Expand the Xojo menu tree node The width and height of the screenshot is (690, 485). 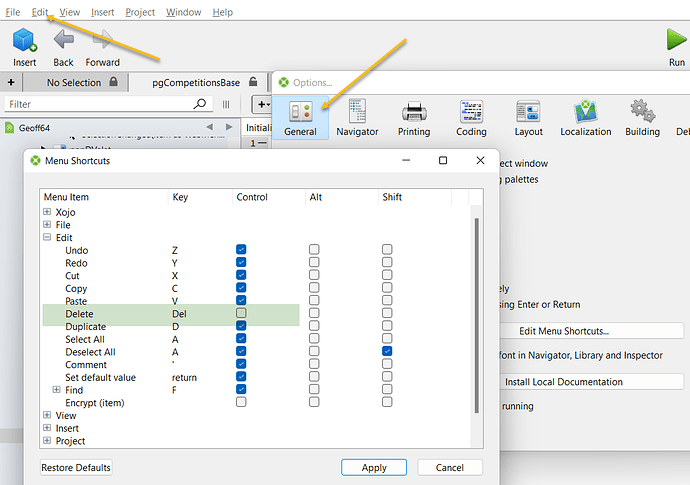47,212
